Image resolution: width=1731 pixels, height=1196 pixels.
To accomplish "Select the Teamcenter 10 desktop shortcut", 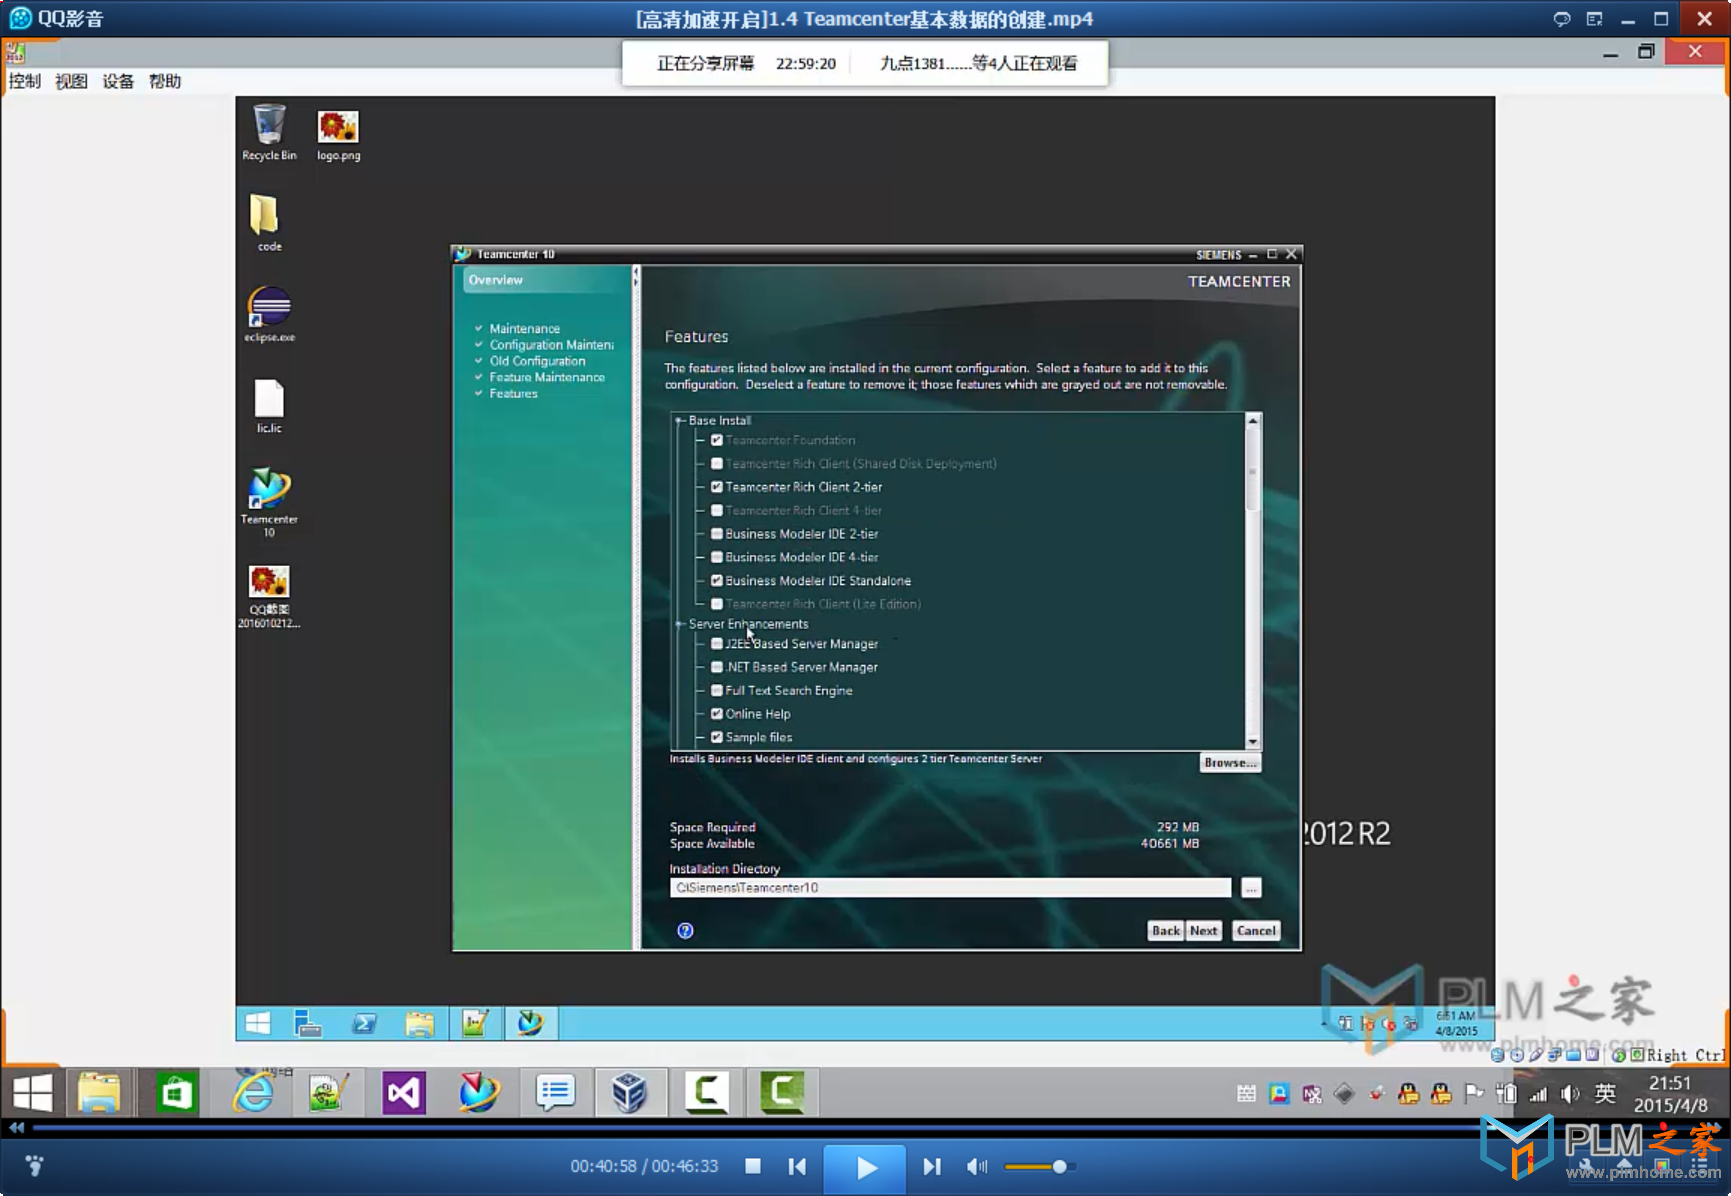I will point(269,501).
